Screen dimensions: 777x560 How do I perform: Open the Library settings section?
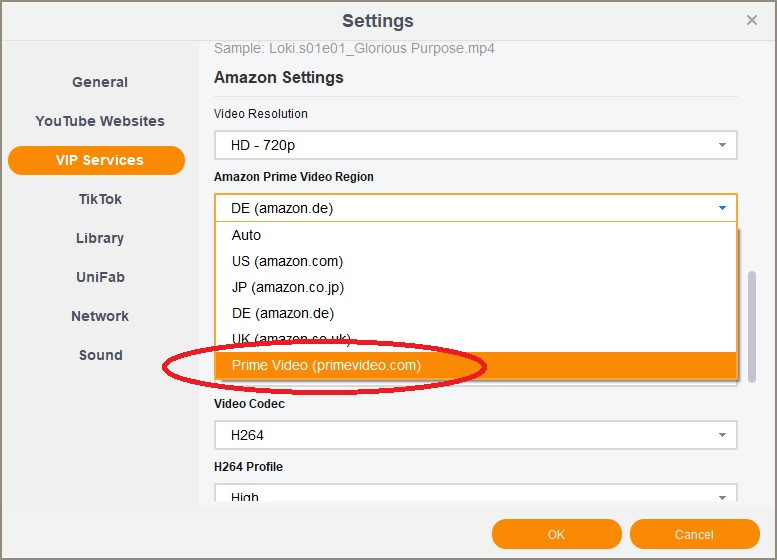(100, 238)
